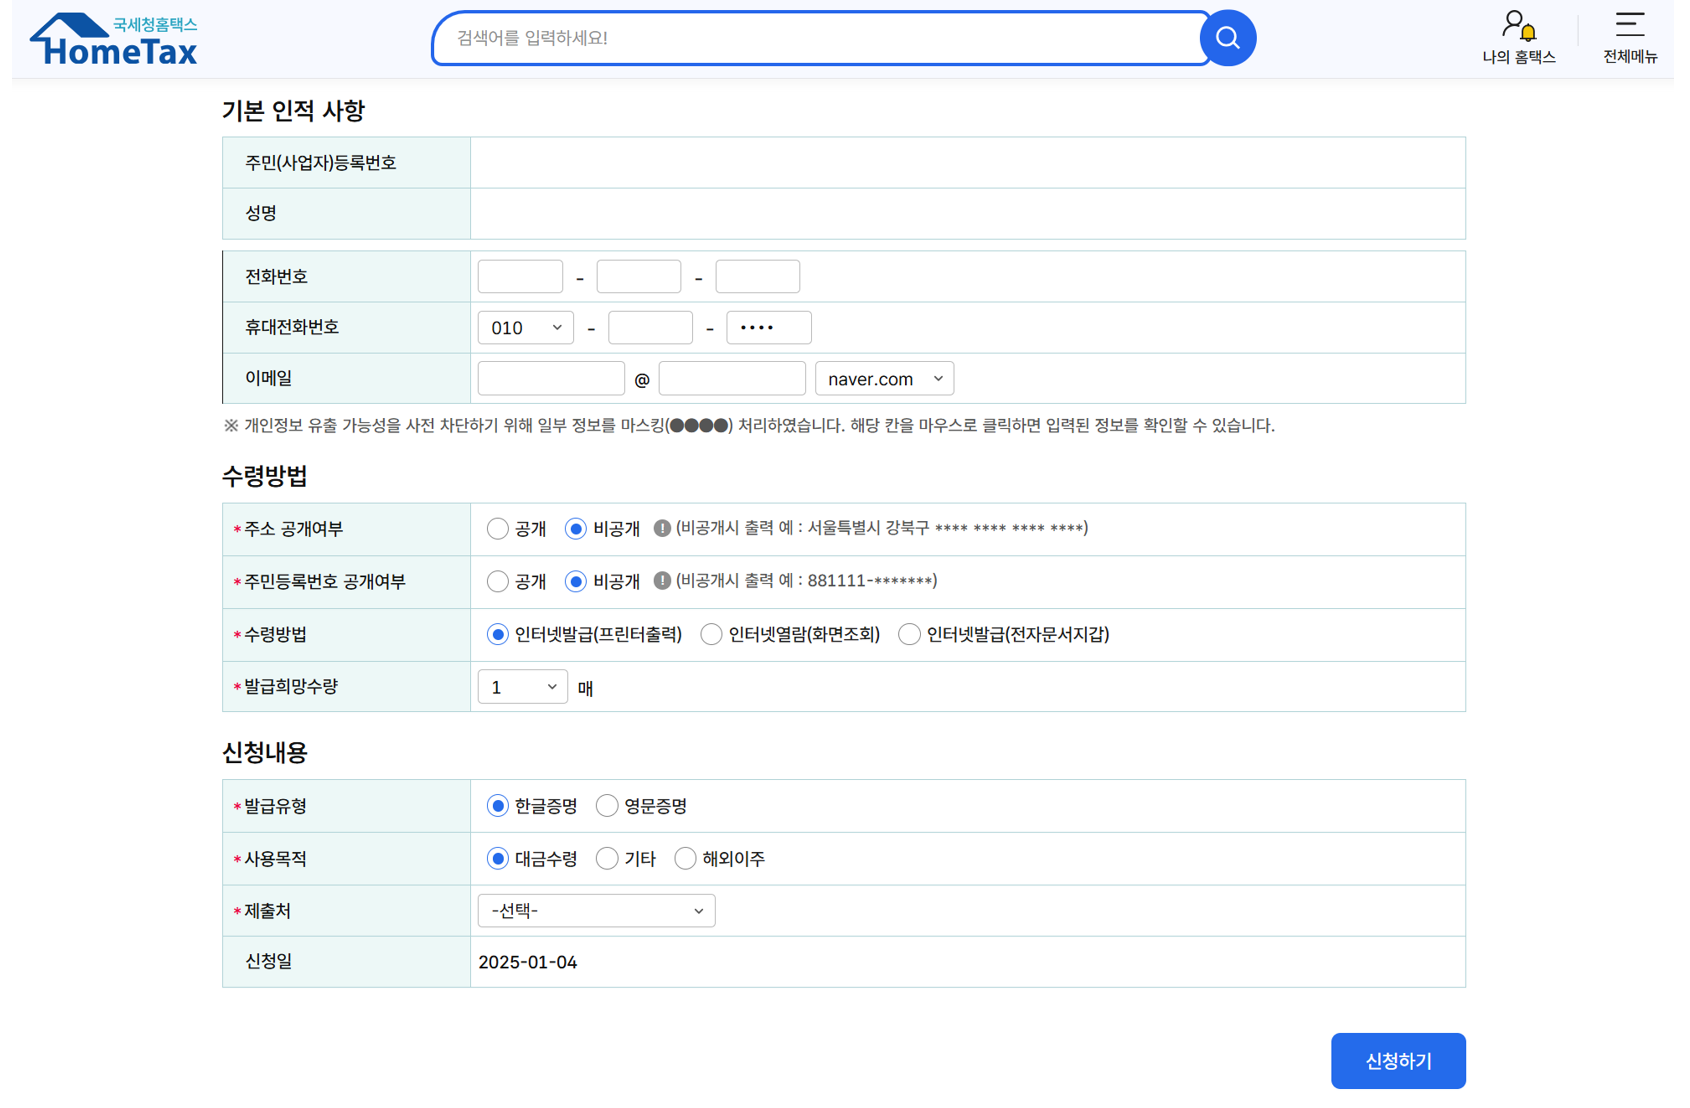Open the naver.com email domain dropdown
The height and width of the screenshot is (1108, 1690).
pyautogui.click(x=884, y=378)
